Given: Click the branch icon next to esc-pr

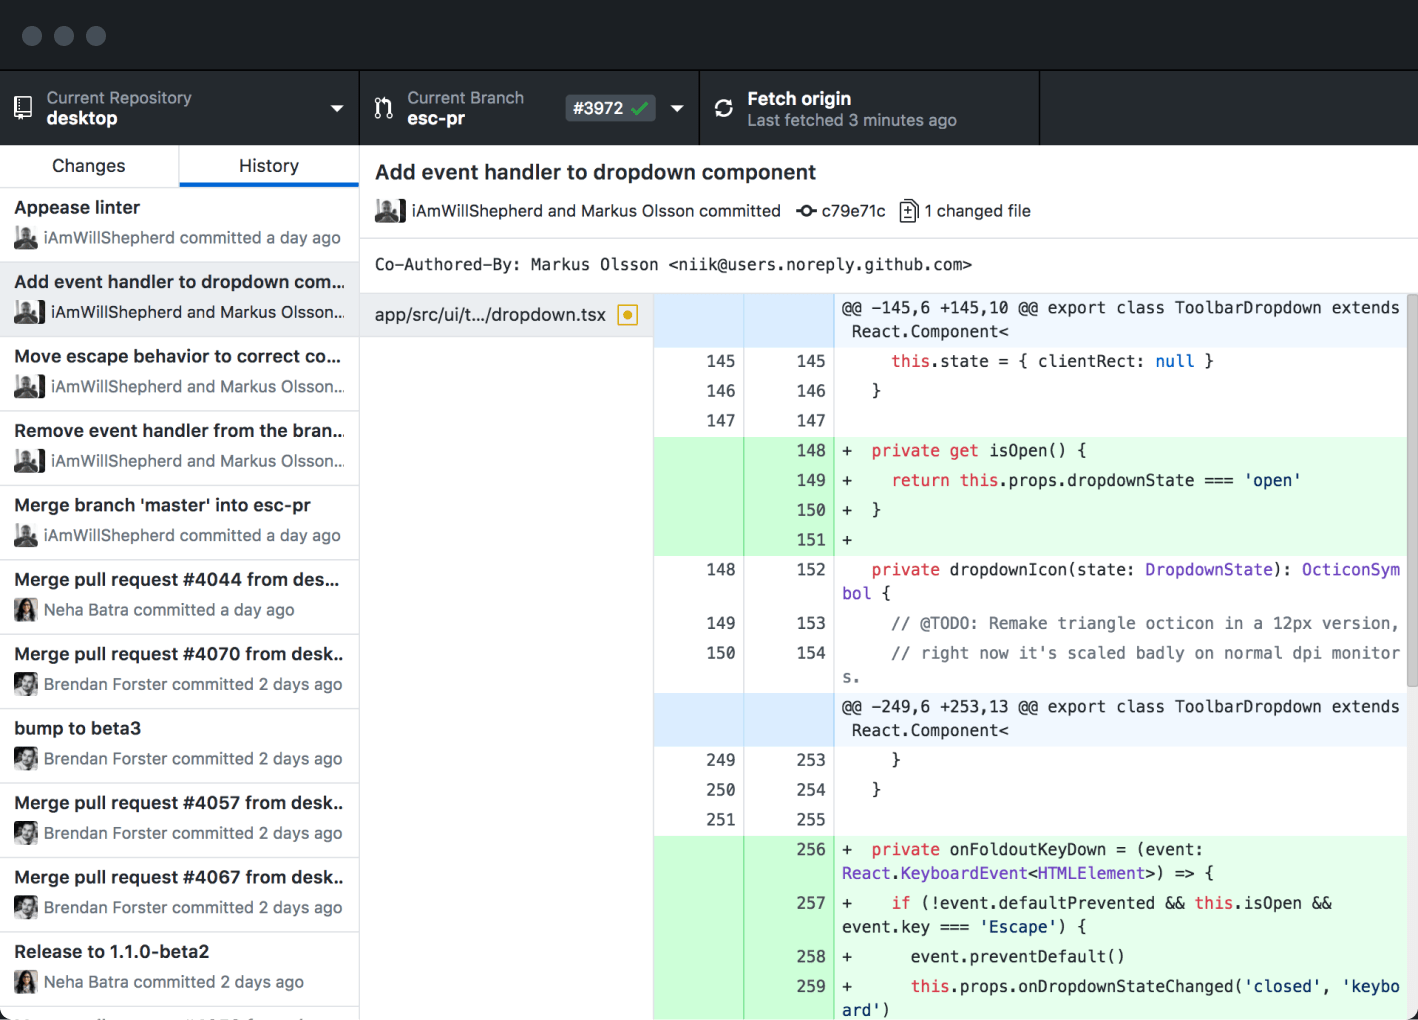Looking at the screenshot, I should click(383, 108).
